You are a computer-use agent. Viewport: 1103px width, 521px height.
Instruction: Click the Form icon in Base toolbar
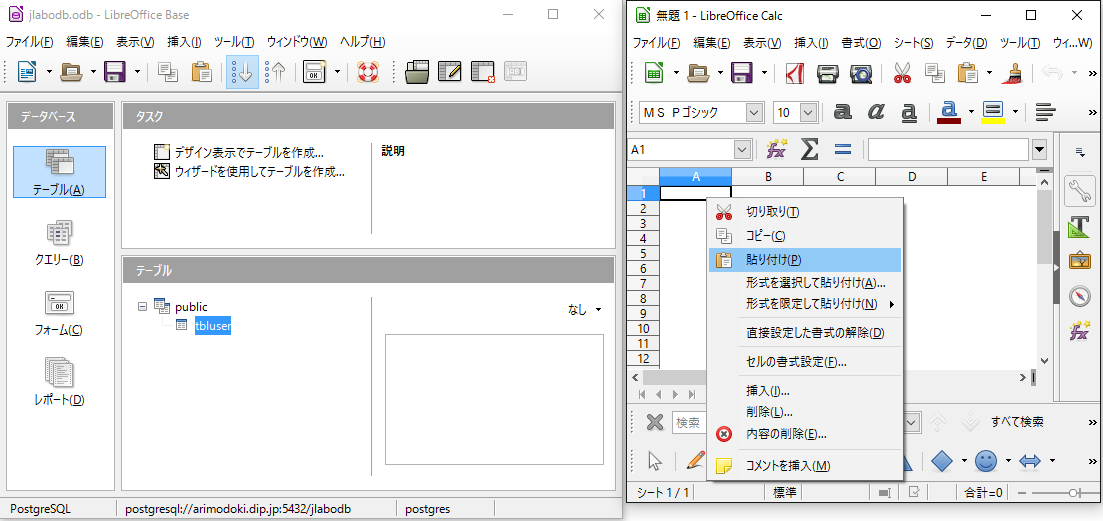coord(314,71)
